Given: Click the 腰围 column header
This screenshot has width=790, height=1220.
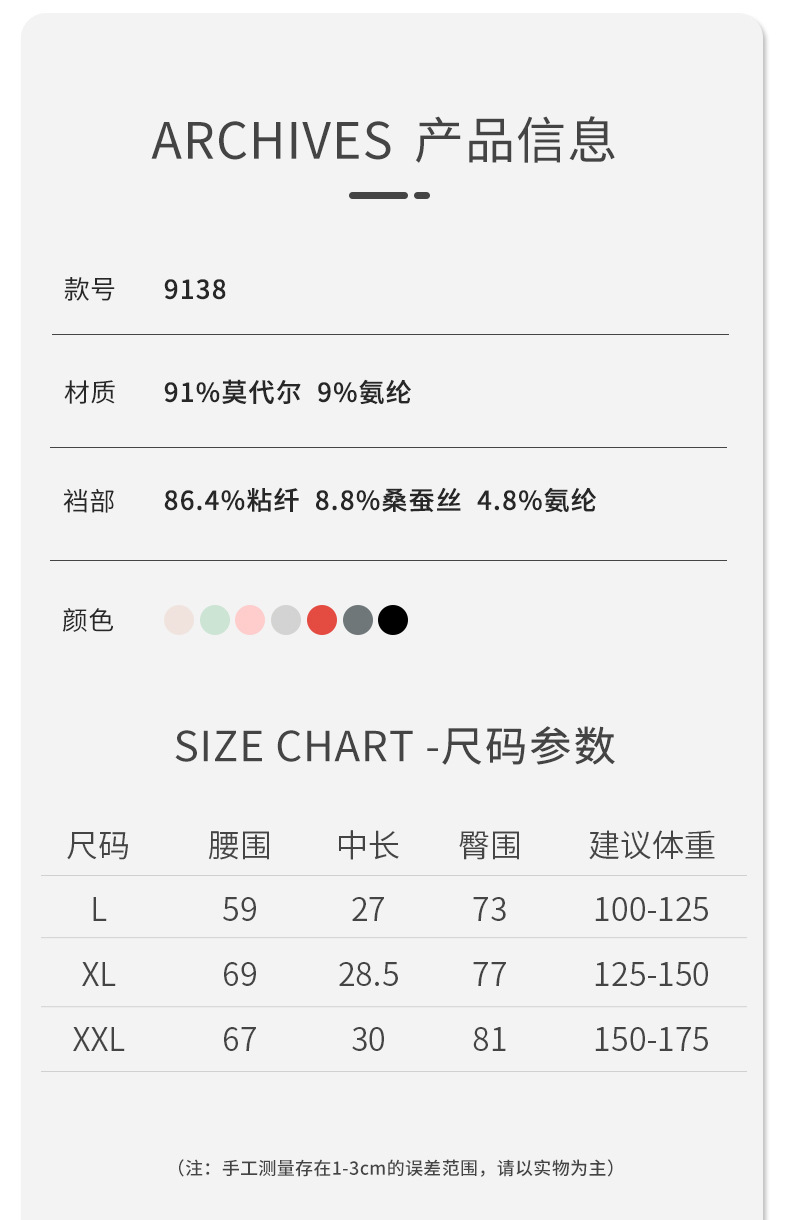Looking at the screenshot, I should point(240,846).
